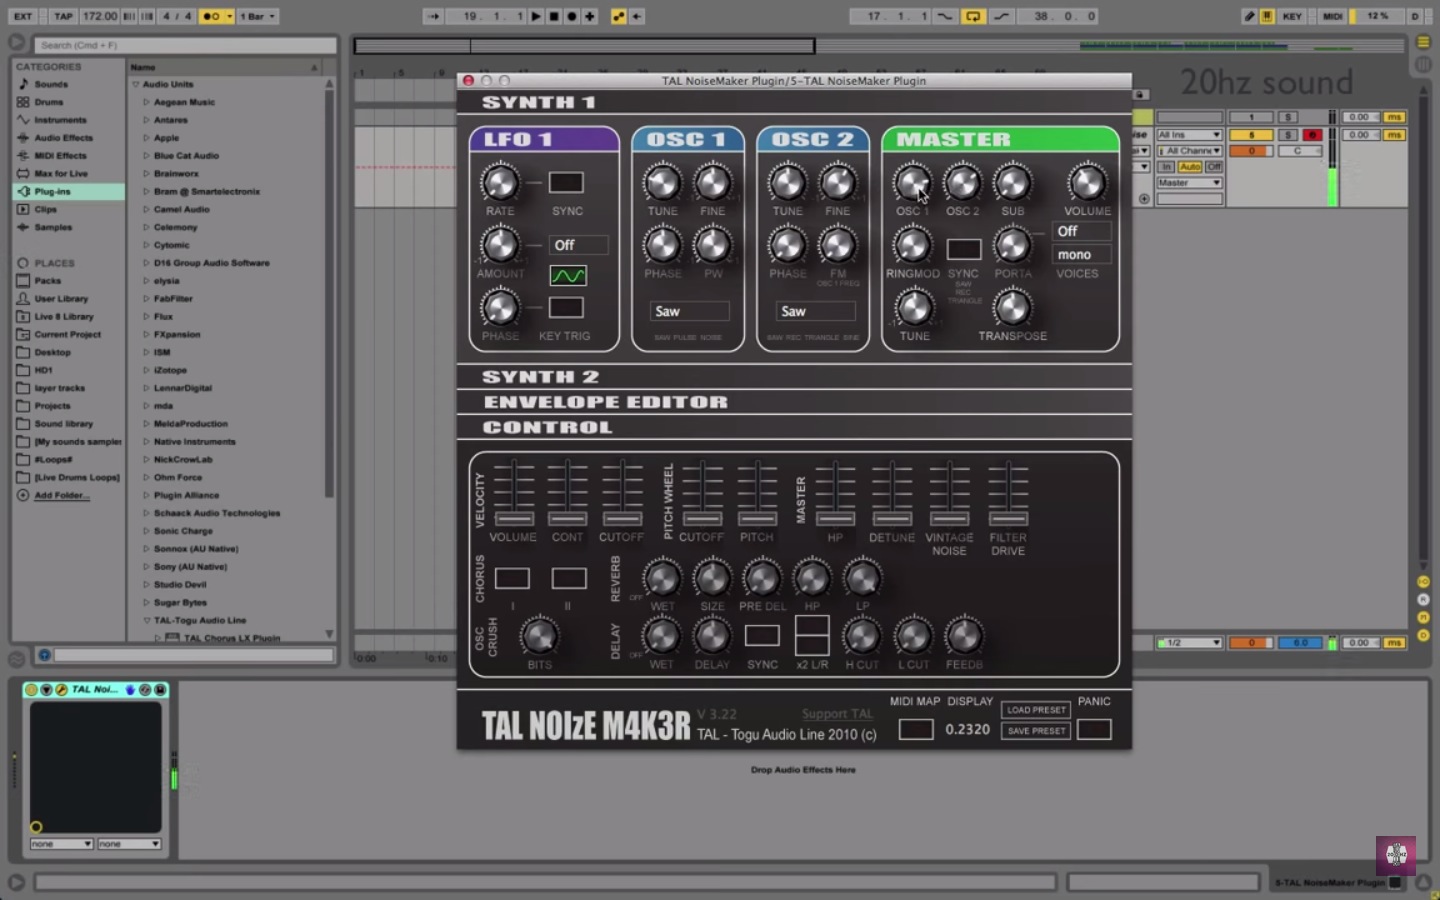Toggle draw mode pencil icon
Screen dimensions: 1440x900
[1249, 16]
